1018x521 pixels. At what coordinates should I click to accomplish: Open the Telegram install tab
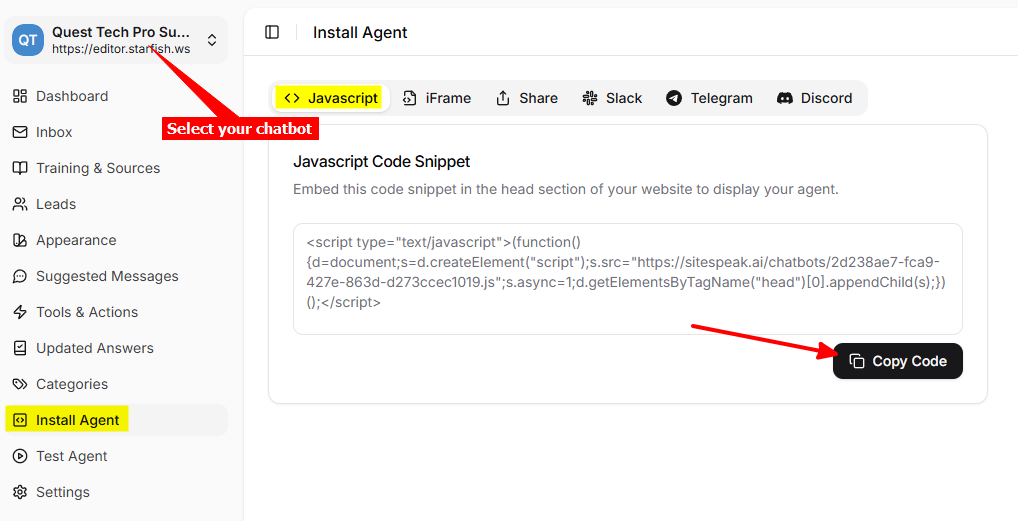710,98
